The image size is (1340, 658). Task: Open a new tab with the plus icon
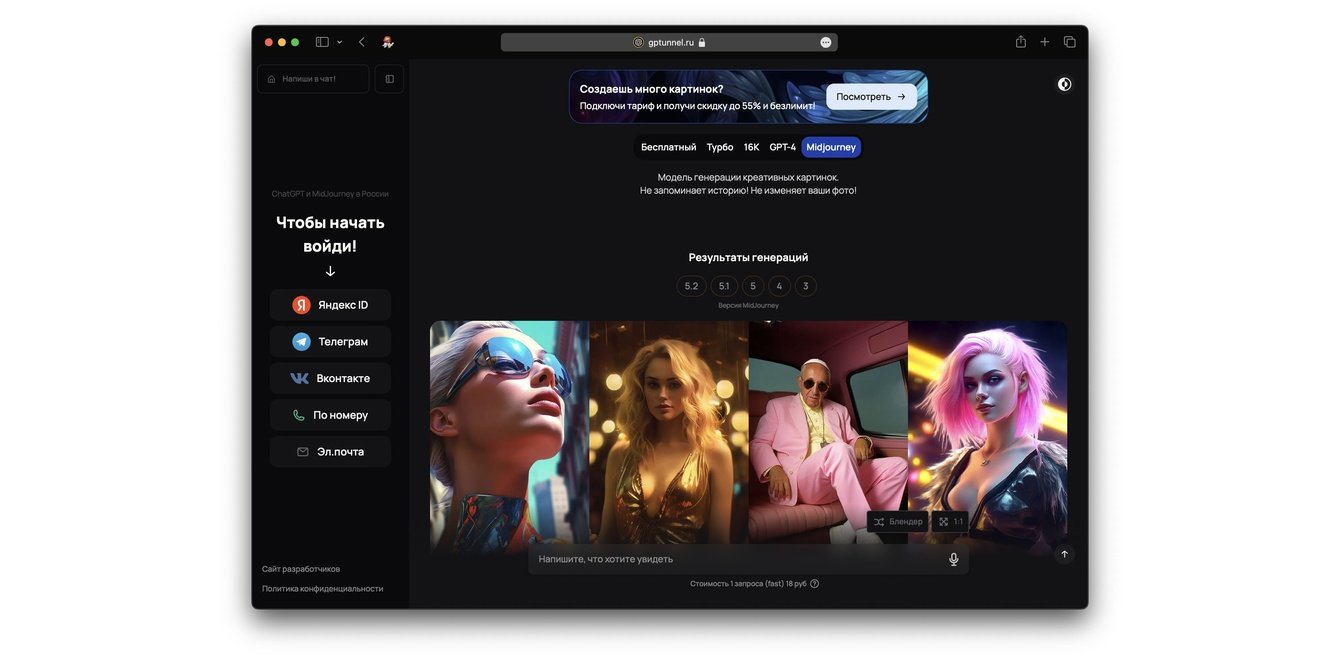click(x=1045, y=42)
